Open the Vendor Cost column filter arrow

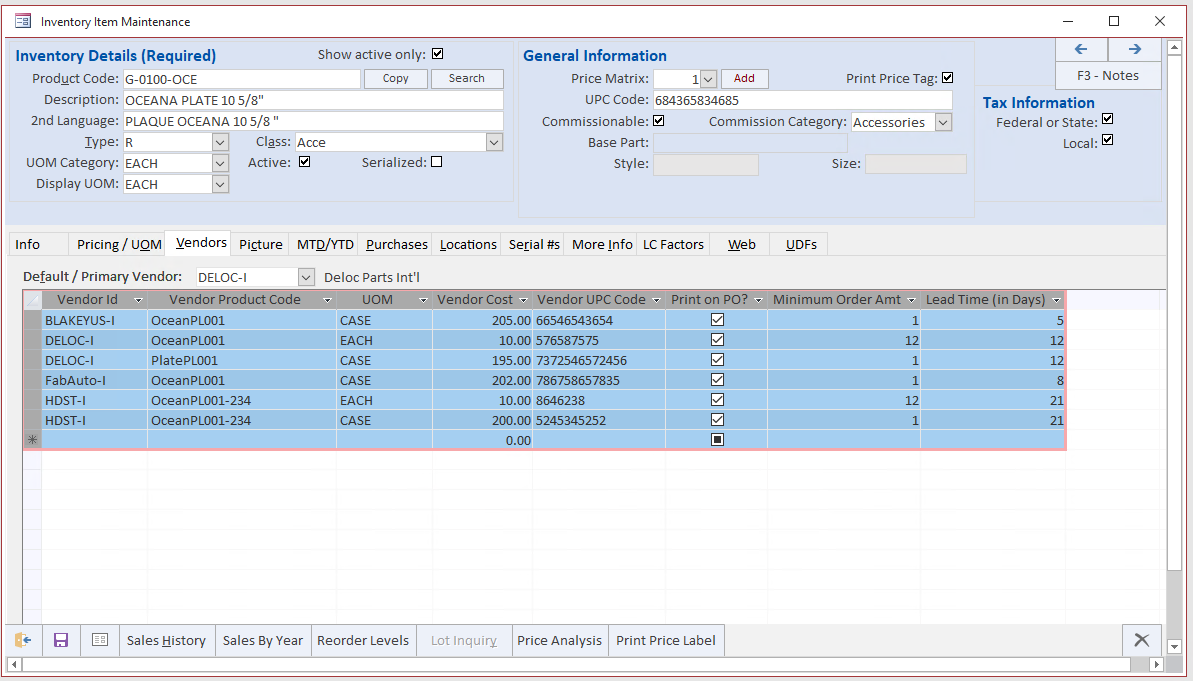pyautogui.click(x=522, y=300)
